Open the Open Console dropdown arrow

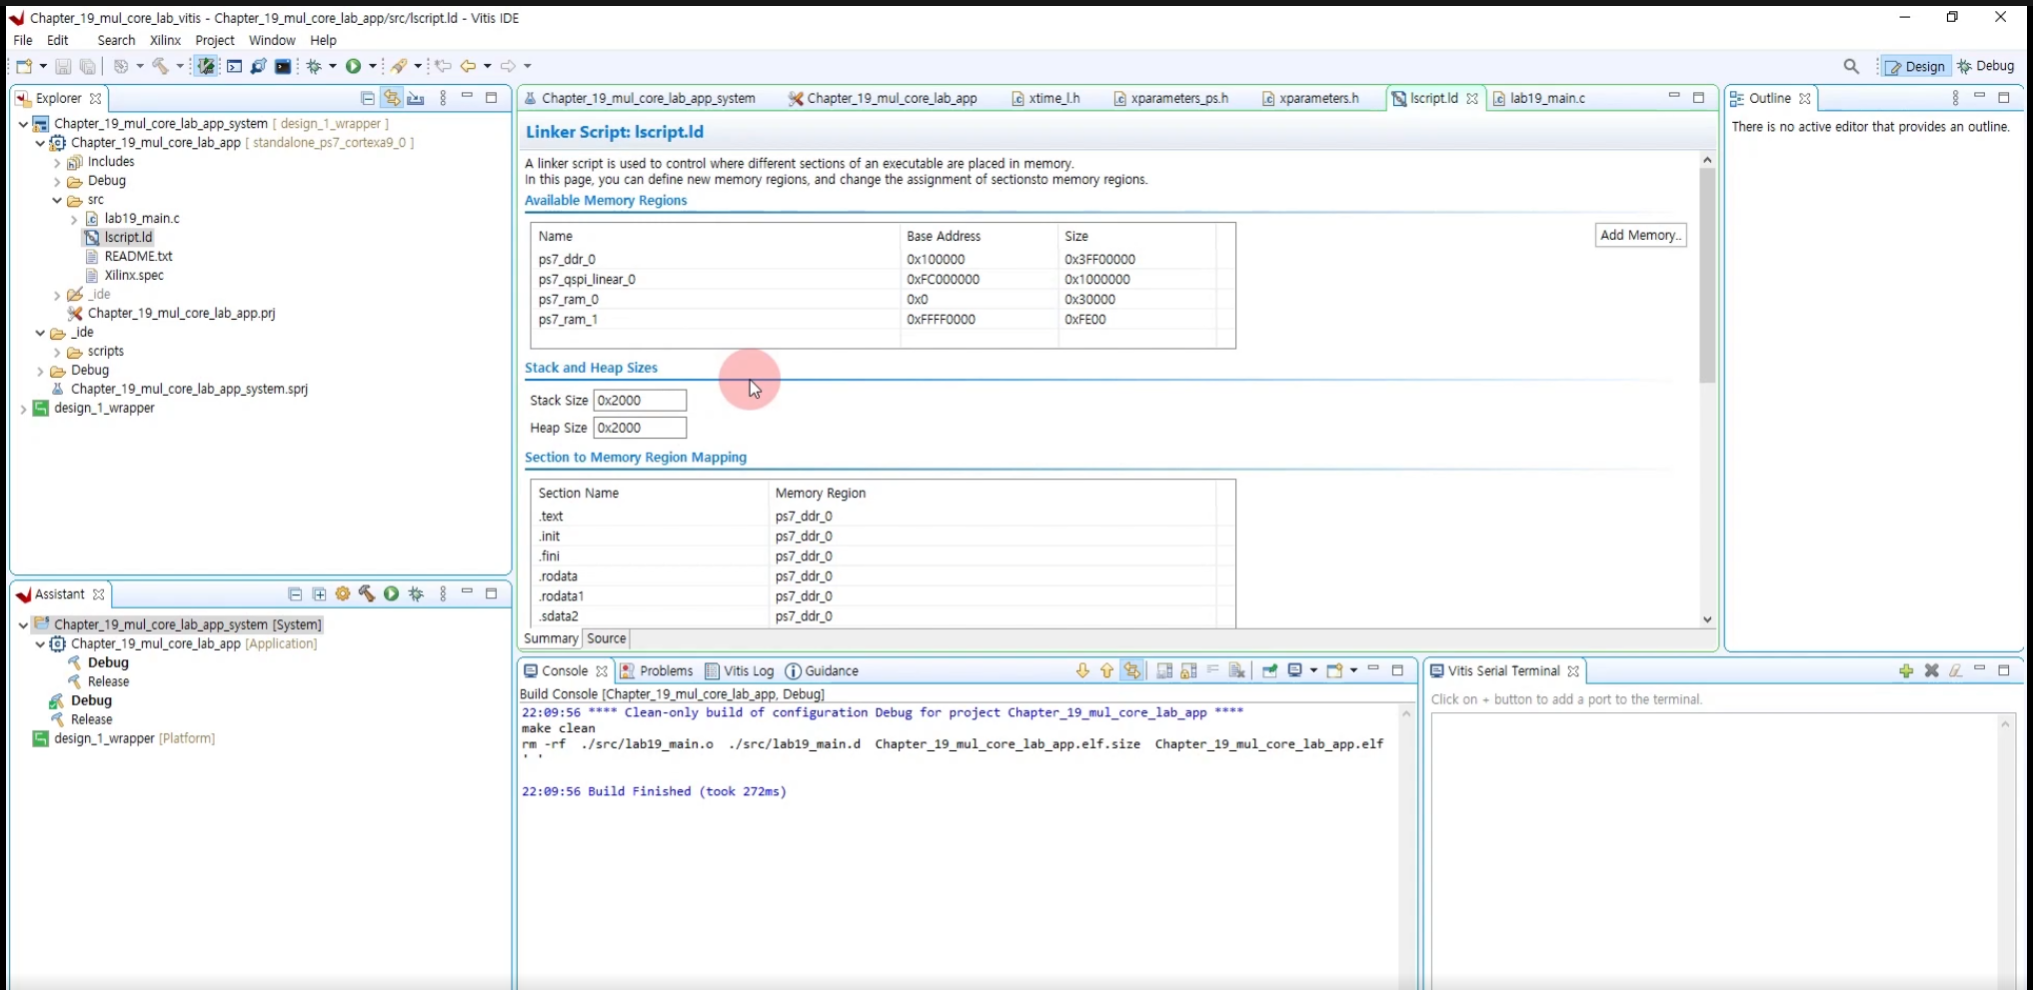click(x=1353, y=671)
